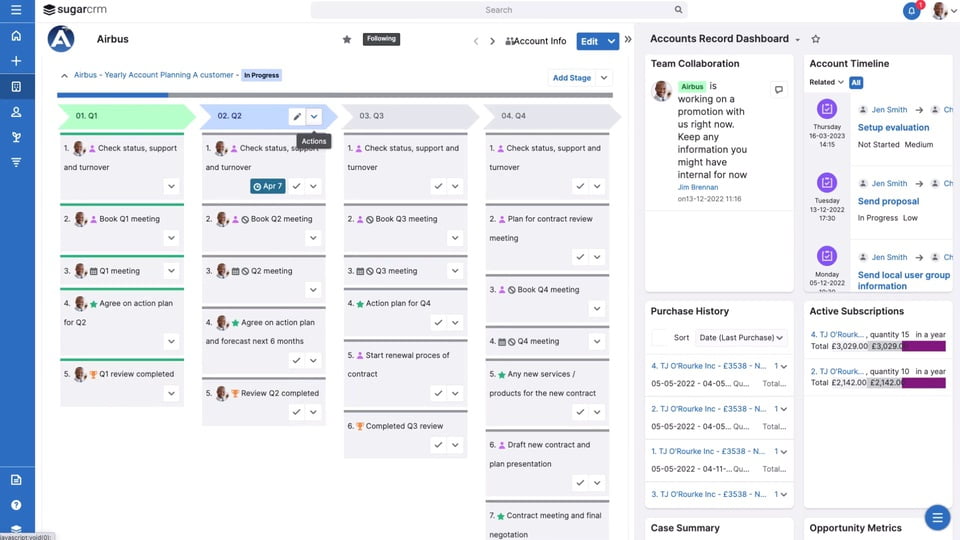The image size is (960, 540).
Task: Click the search magnifier icon
Action: pos(678,10)
